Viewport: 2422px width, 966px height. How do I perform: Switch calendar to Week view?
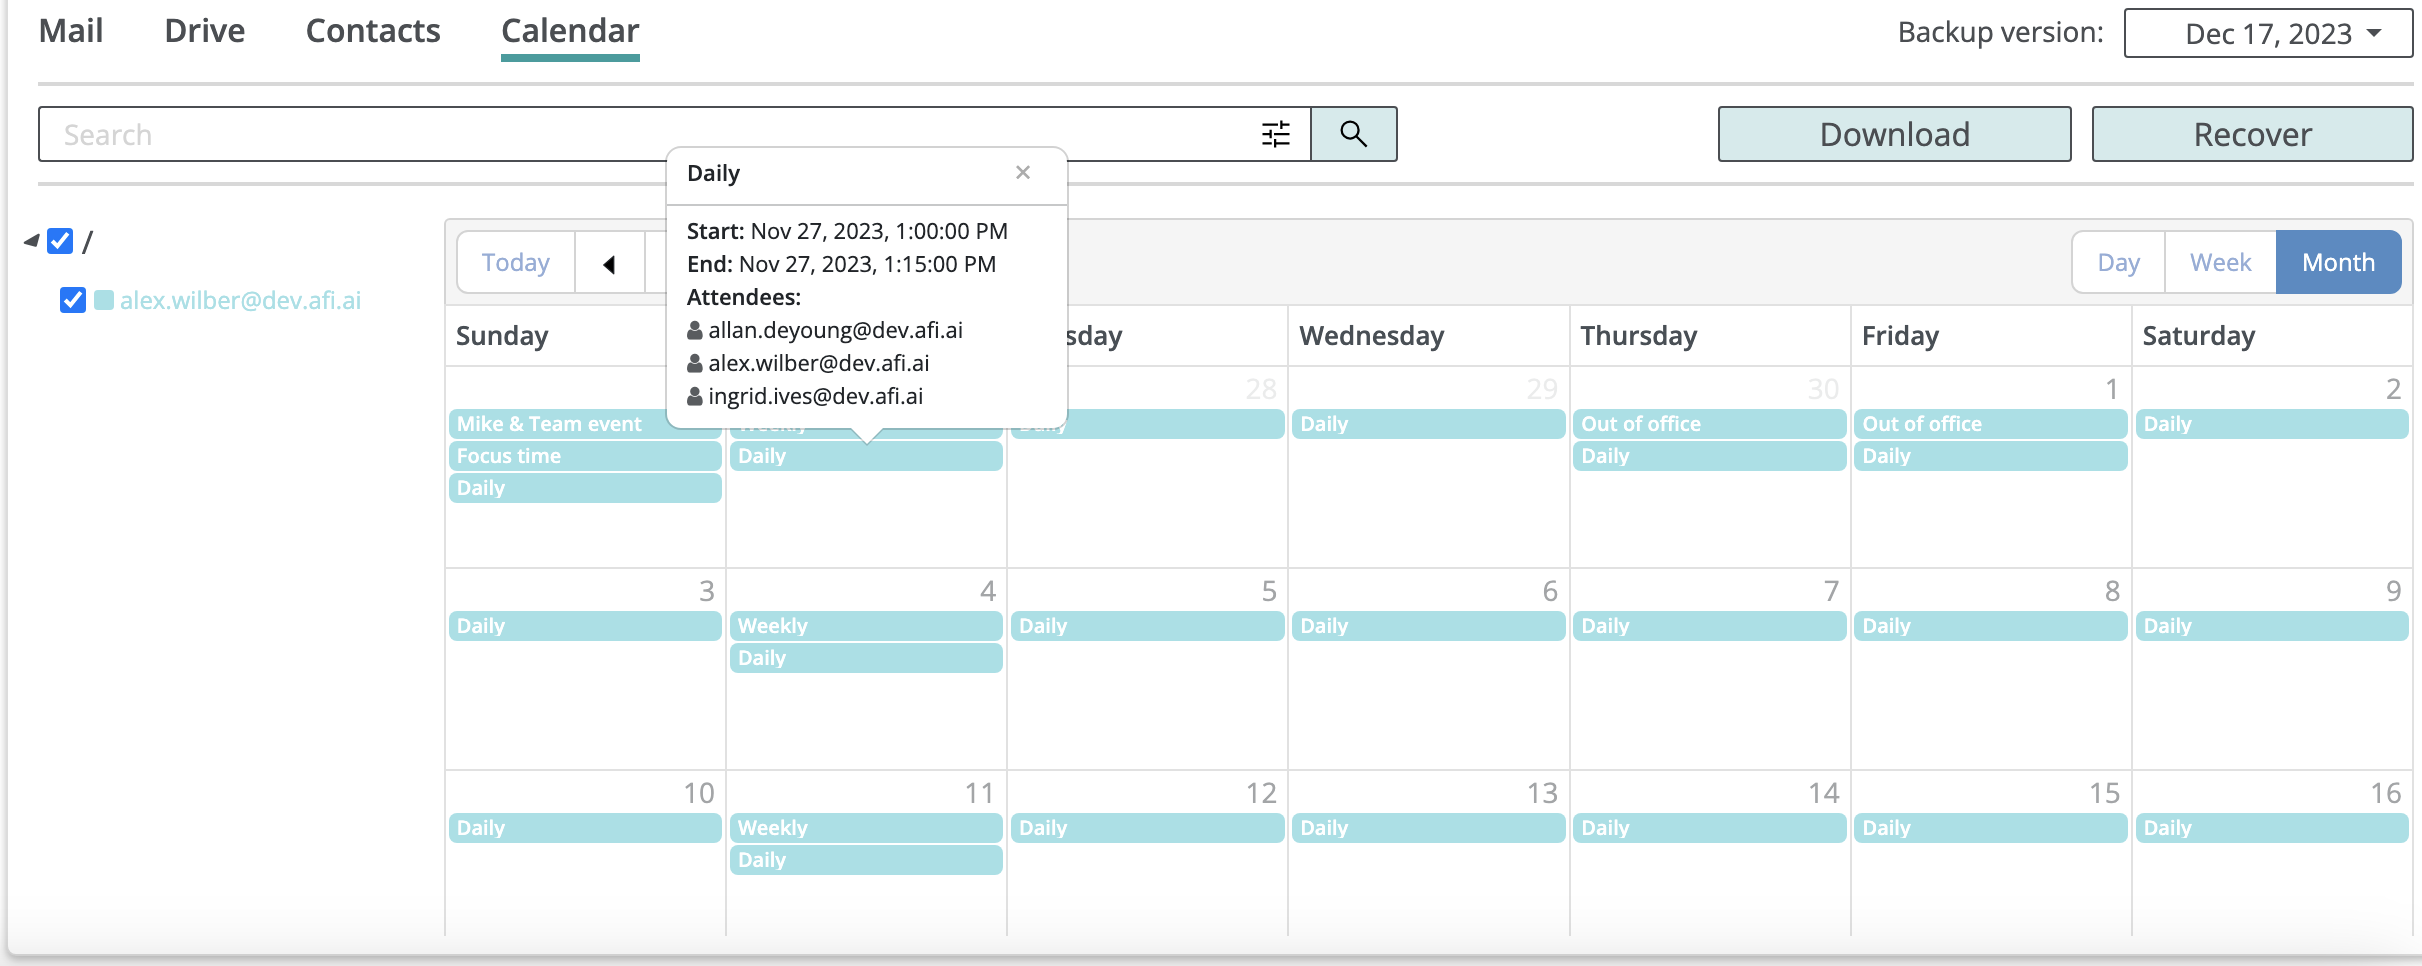(x=2220, y=263)
